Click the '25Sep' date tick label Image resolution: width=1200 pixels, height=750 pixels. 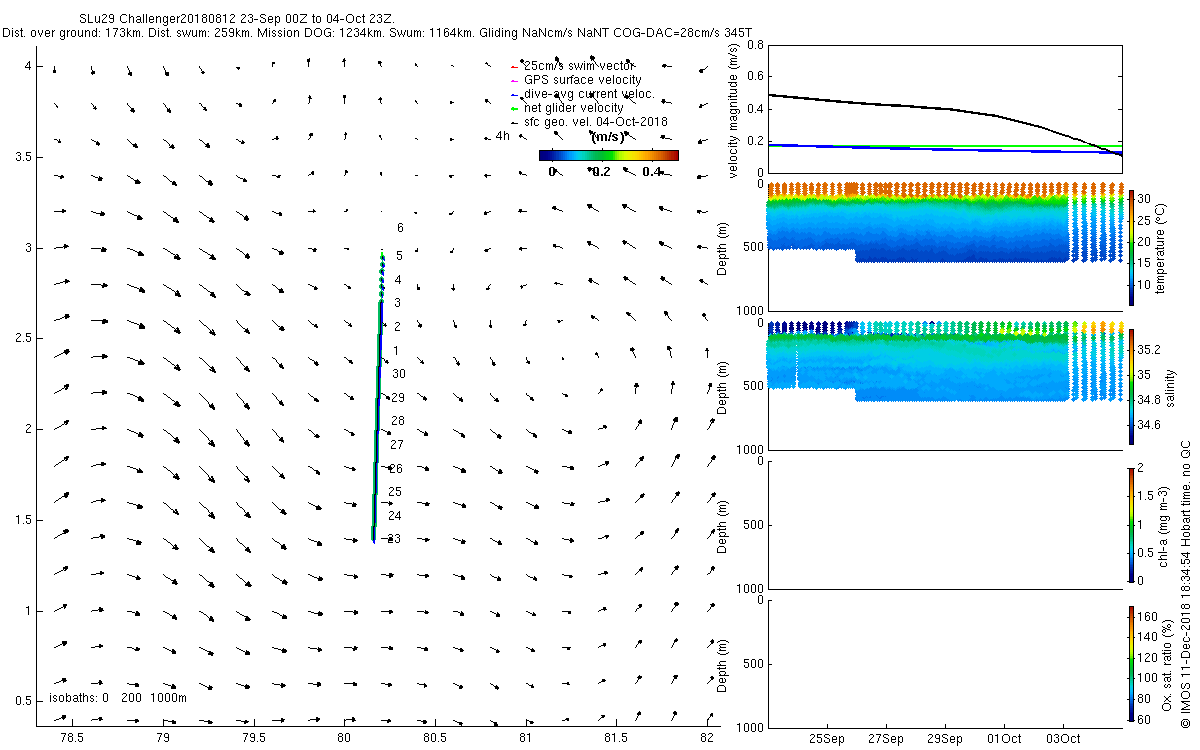828,739
